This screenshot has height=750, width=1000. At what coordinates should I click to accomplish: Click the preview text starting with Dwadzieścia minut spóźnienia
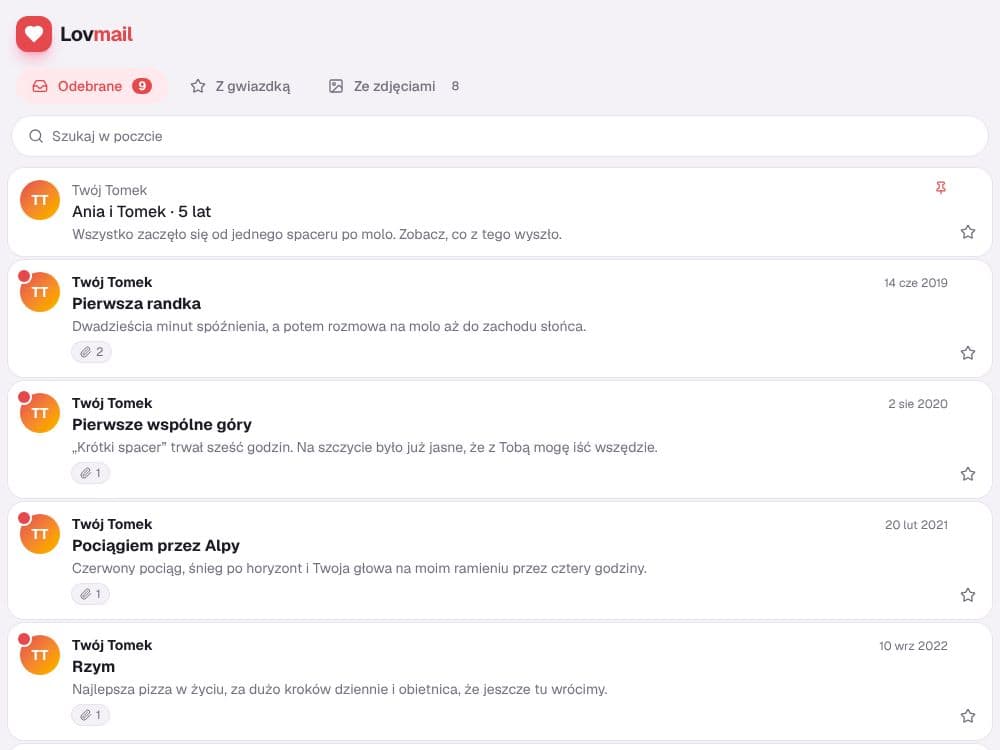coord(329,327)
